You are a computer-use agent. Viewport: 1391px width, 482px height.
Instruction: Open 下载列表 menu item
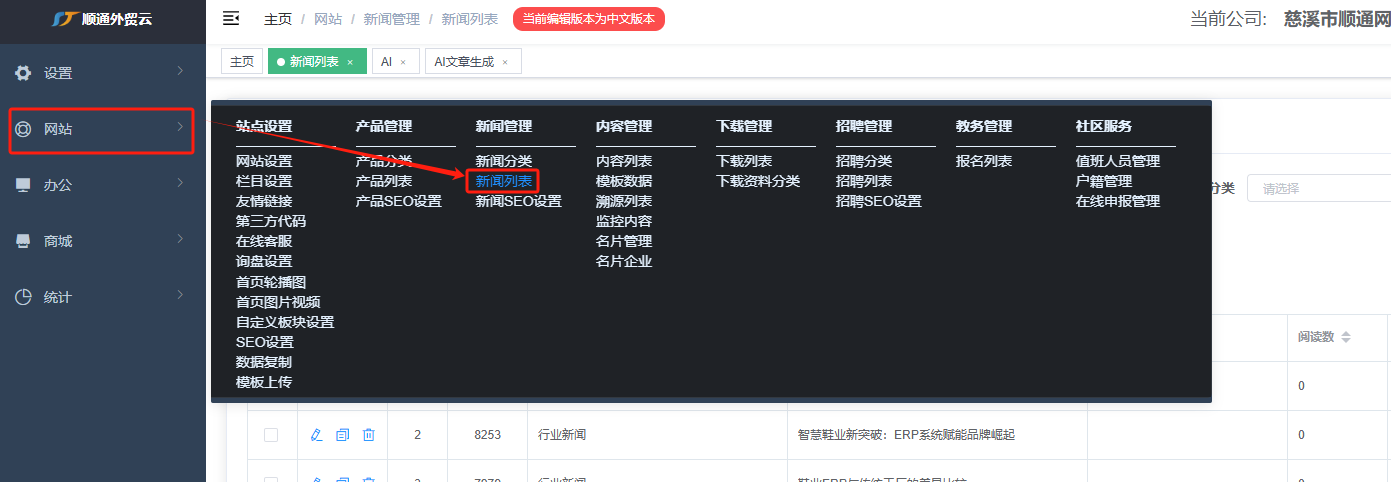click(x=744, y=161)
